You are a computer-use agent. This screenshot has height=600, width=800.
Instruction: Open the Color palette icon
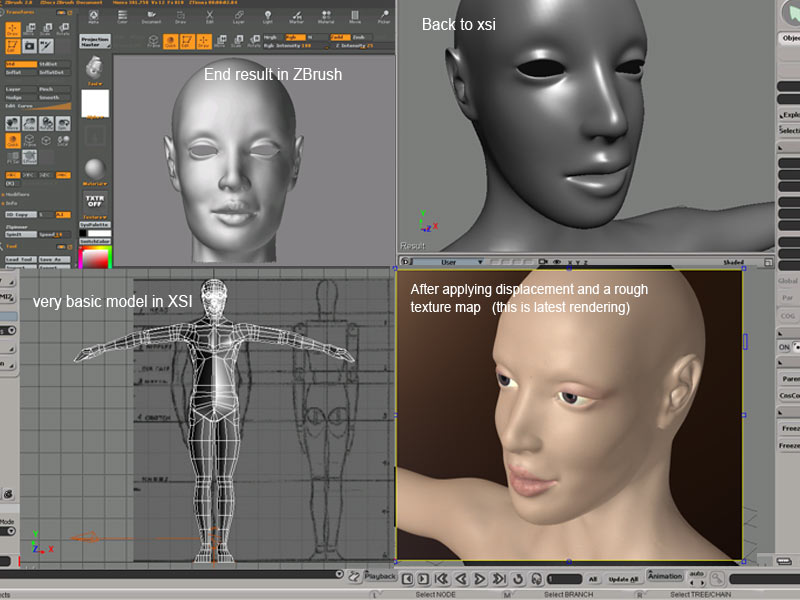[x=122, y=17]
